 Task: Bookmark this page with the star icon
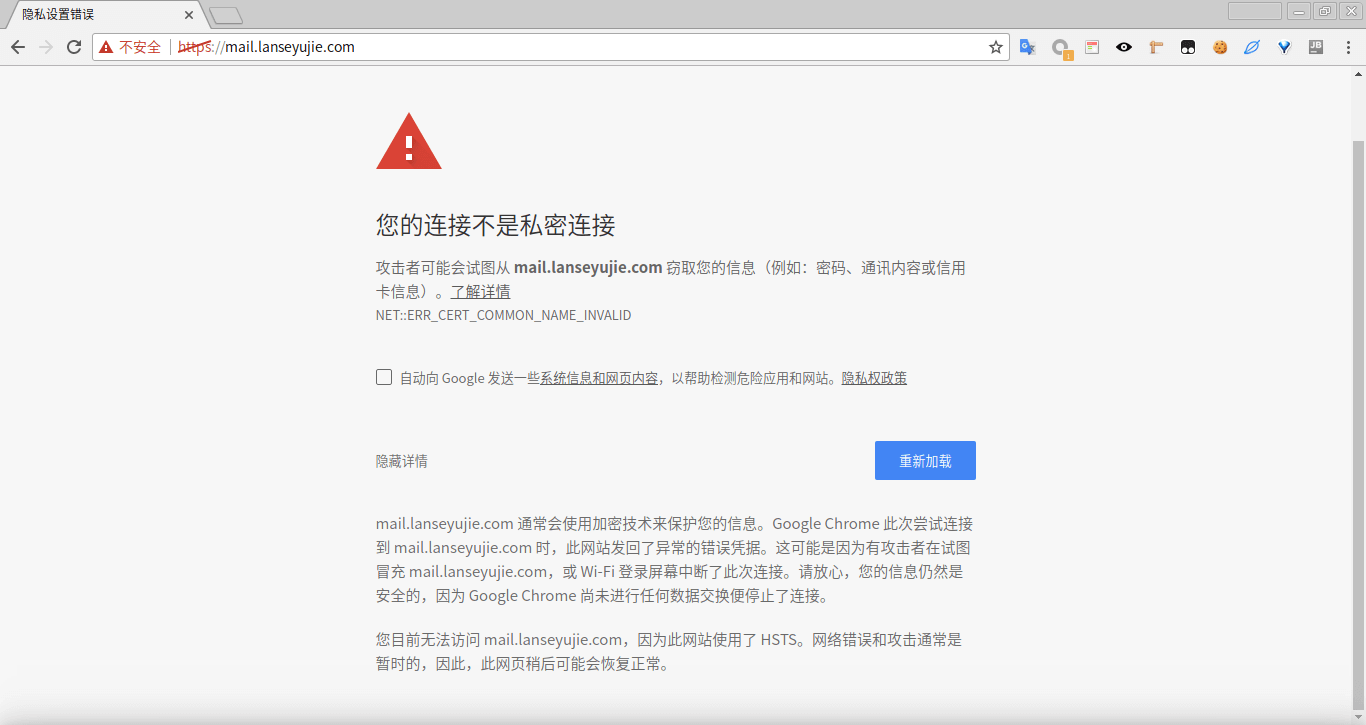pos(996,47)
